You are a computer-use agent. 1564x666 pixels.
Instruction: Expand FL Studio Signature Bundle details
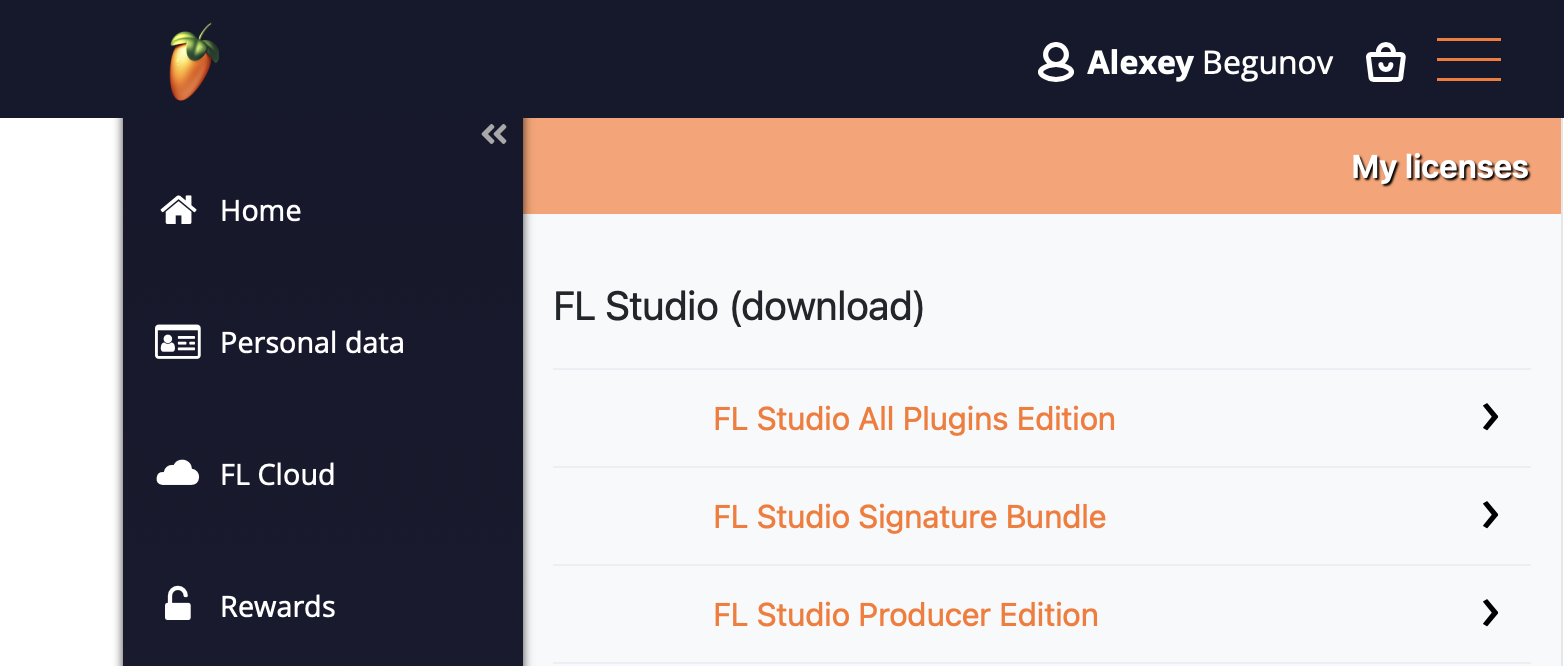point(1490,515)
